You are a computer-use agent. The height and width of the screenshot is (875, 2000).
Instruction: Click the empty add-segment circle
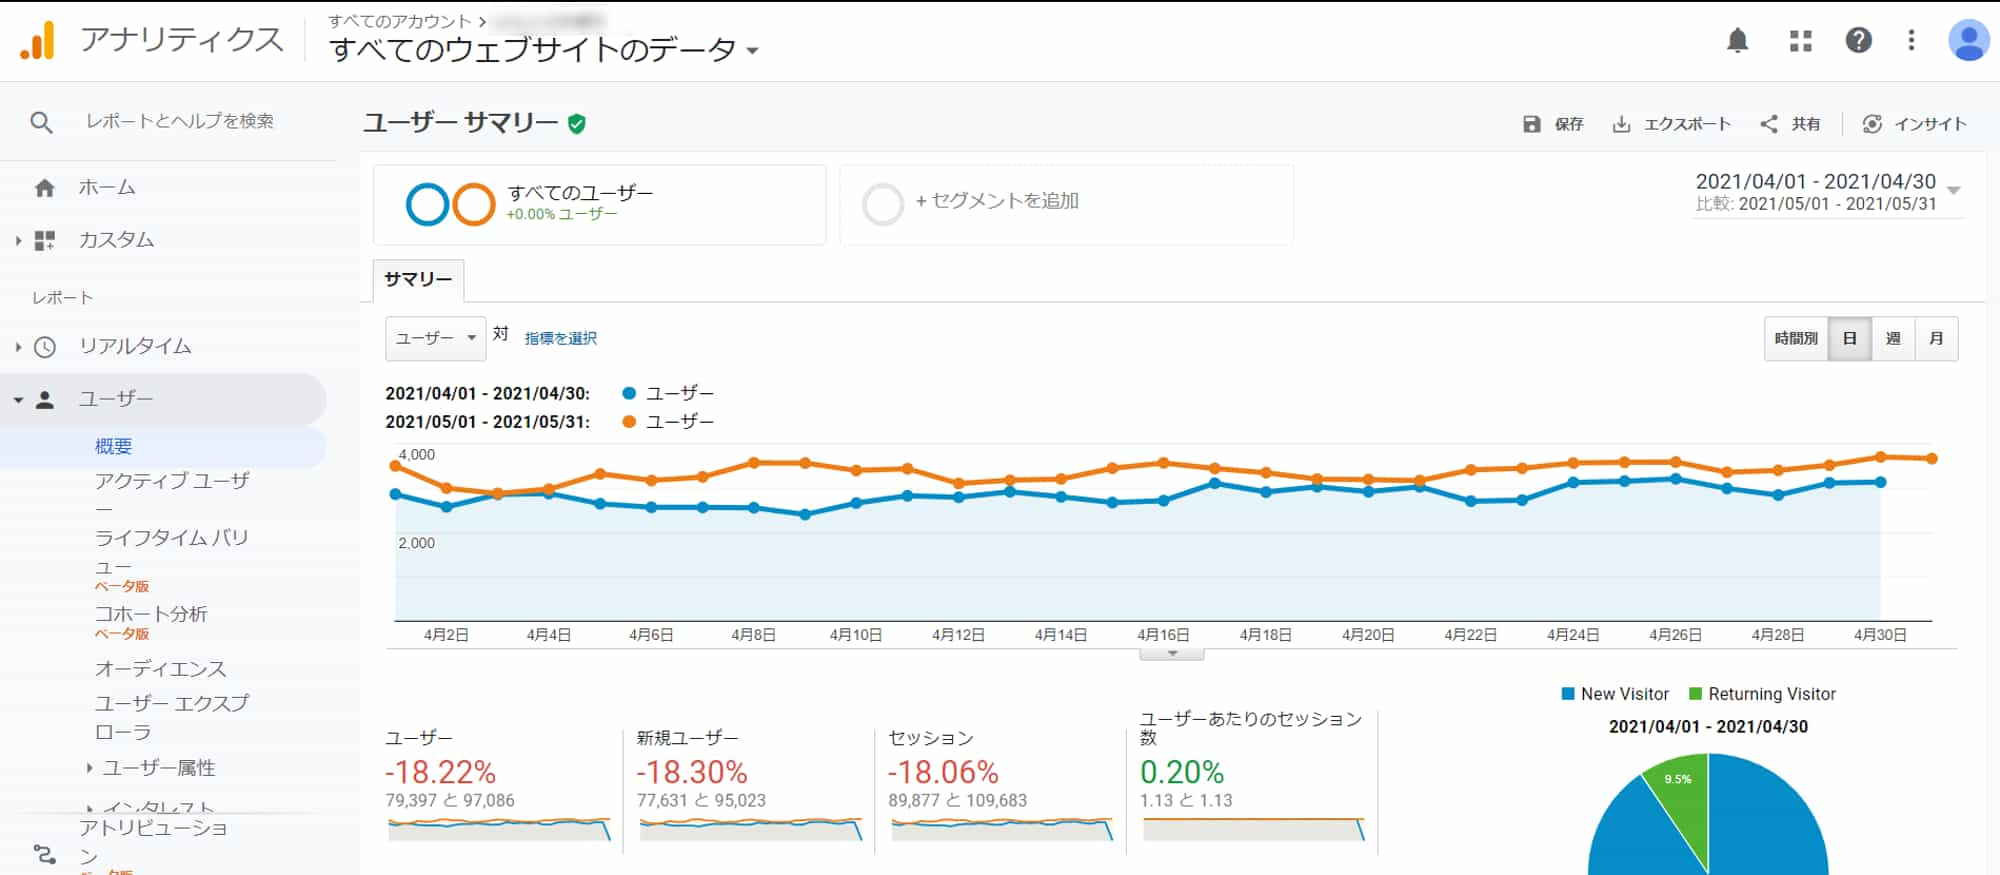click(x=883, y=204)
